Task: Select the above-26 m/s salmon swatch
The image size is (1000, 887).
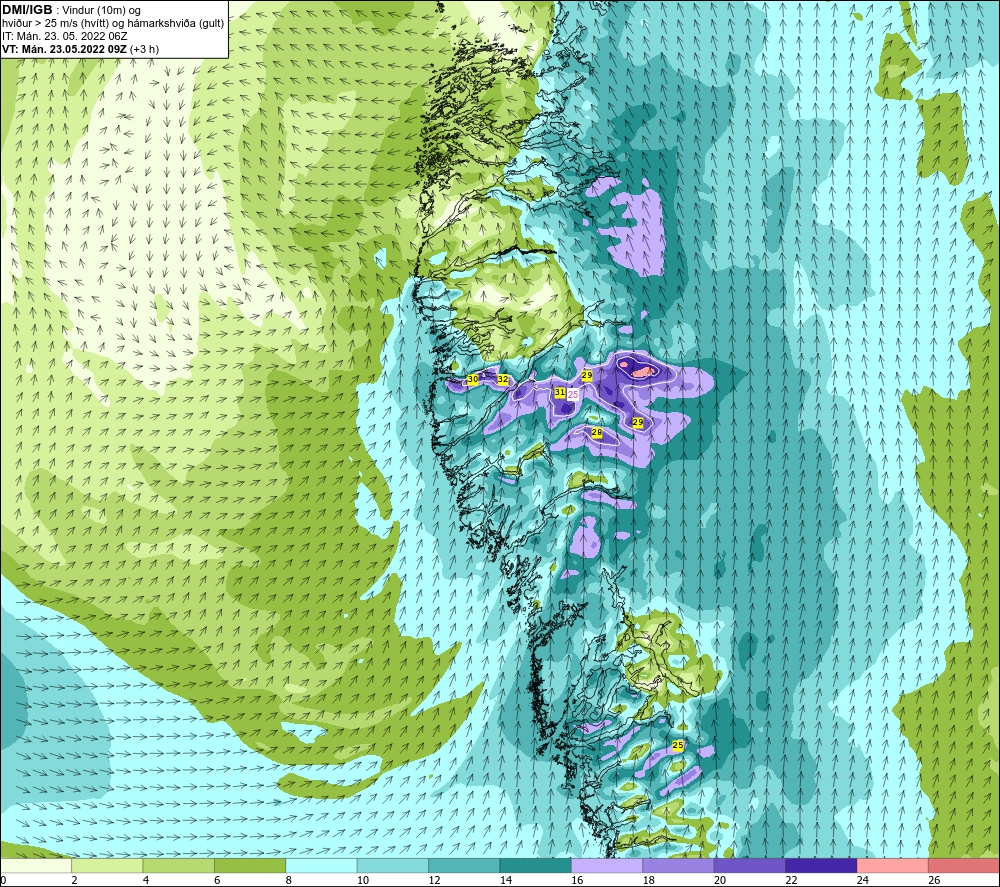Action: tap(964, 865)
